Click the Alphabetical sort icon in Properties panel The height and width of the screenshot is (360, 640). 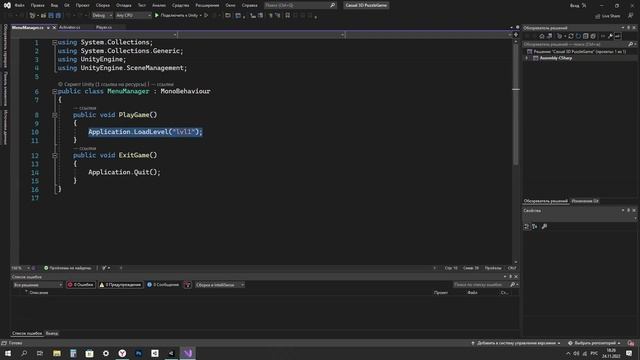pos(535,227)
